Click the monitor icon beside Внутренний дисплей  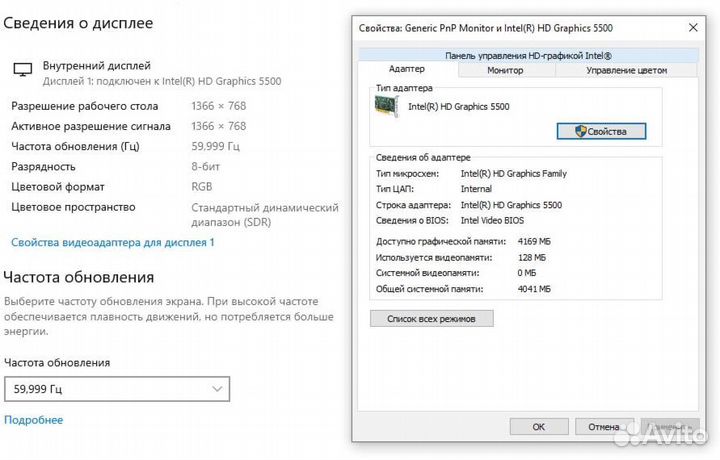click(22, 70)
